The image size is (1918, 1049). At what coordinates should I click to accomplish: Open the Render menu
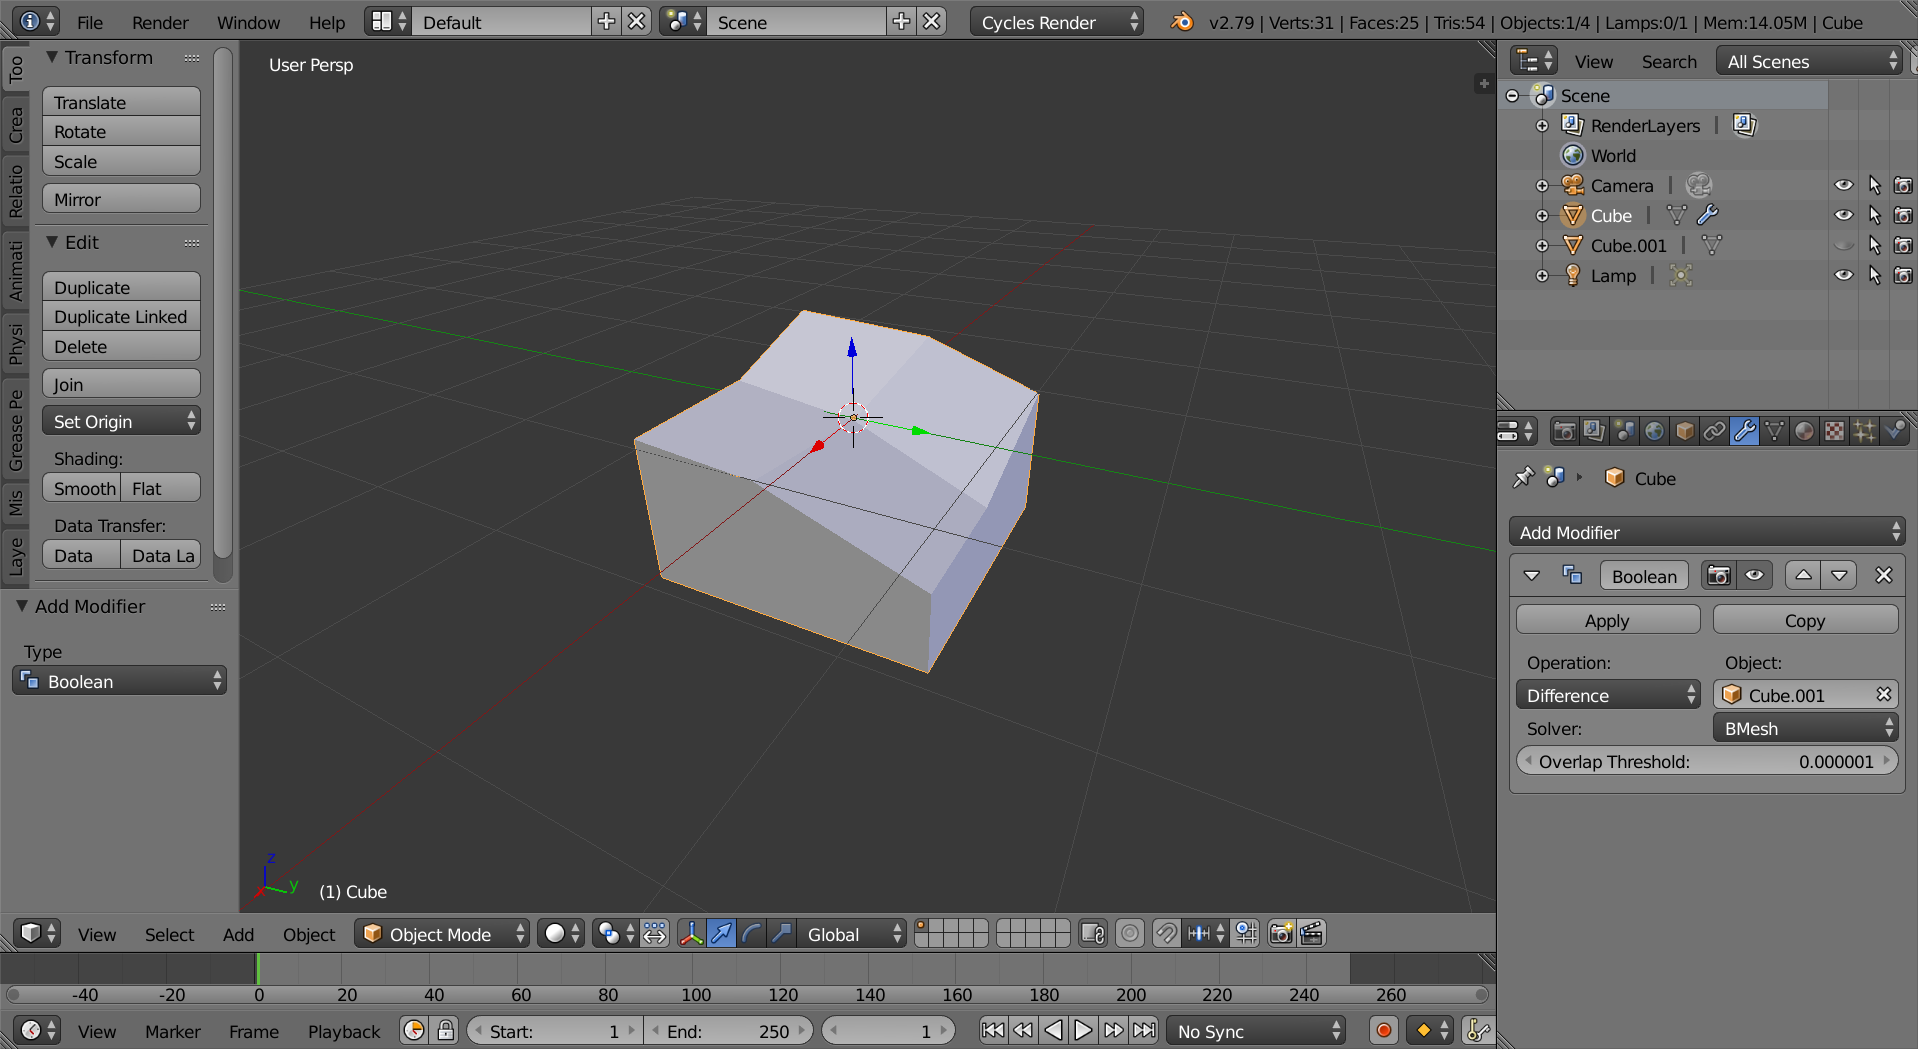160,22
